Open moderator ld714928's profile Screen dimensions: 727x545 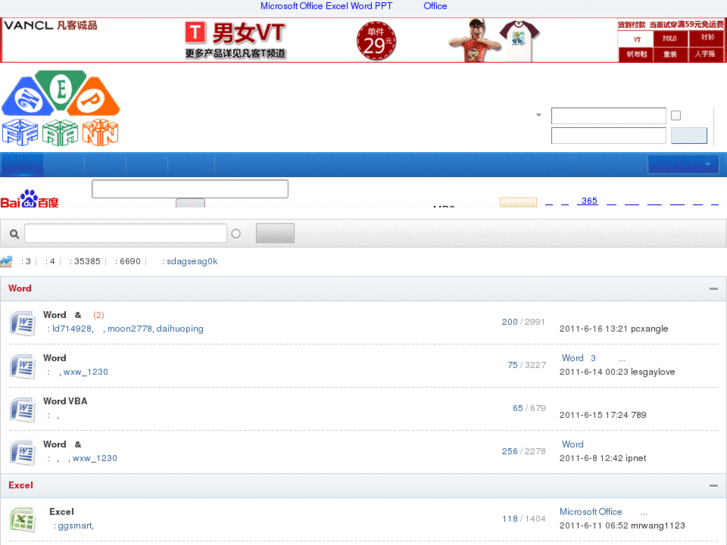[72, 328]
